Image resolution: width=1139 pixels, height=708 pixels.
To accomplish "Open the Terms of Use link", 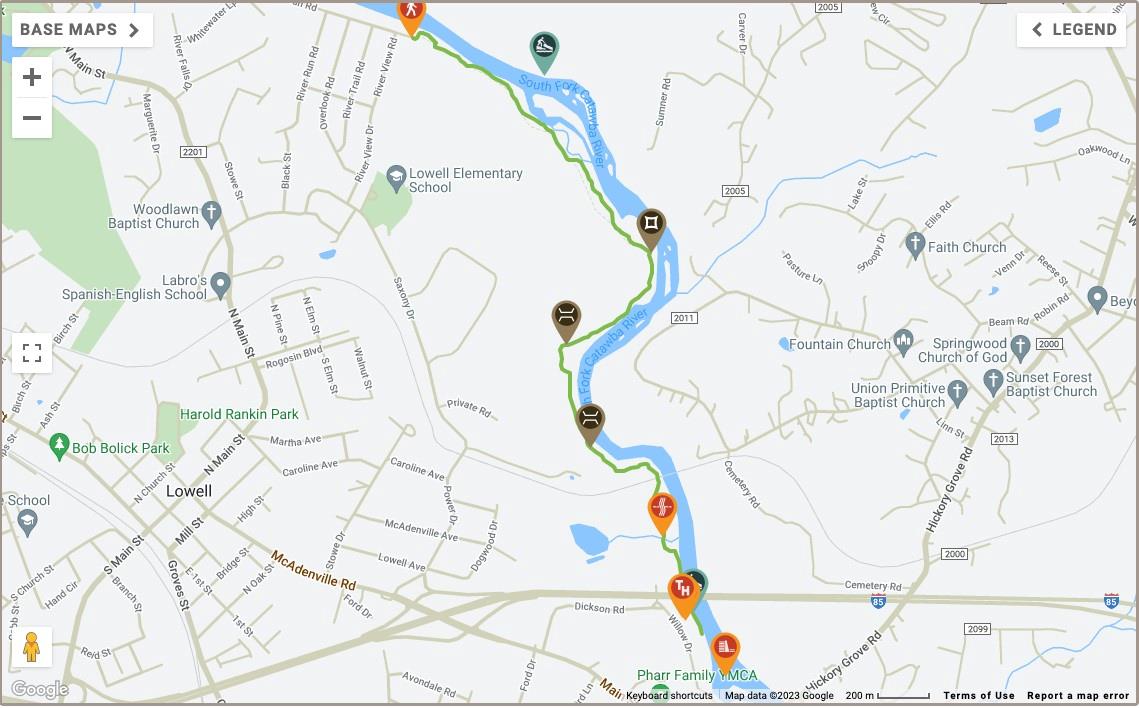I will 978,696.
